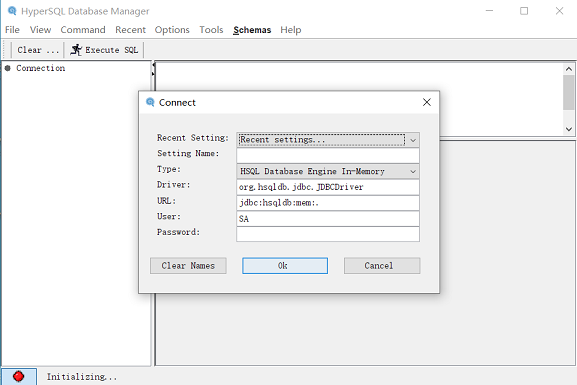Click the URL field with jdbc:hsqldb:mem
The width and height of the screenshot is (577, 385).
pos(328,203)
